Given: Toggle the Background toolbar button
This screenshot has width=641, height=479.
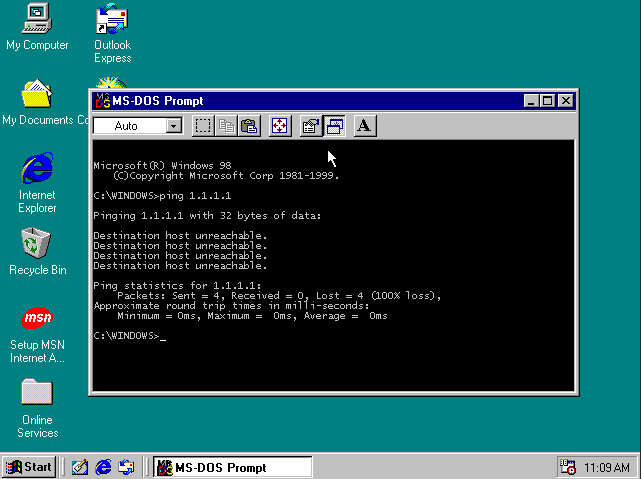Looking at the screenshot, I should pos(335,126).
